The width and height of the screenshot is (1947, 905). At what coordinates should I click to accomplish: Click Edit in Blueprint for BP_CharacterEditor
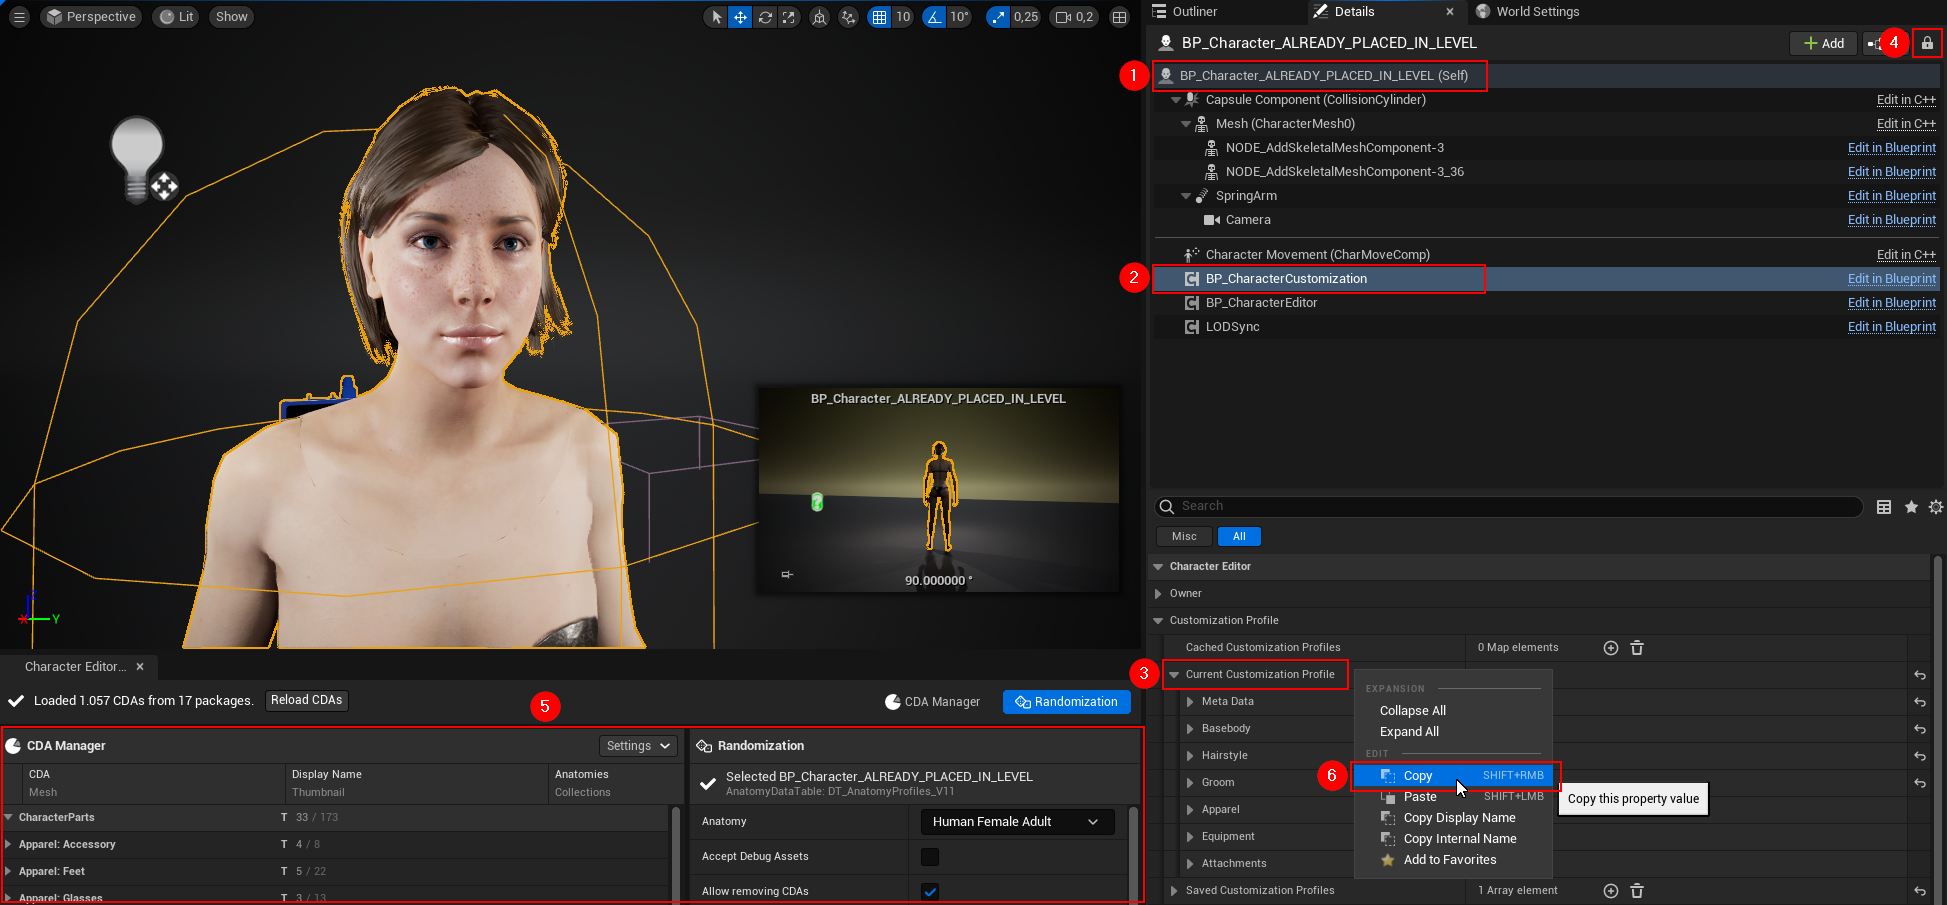(1891, 303)
